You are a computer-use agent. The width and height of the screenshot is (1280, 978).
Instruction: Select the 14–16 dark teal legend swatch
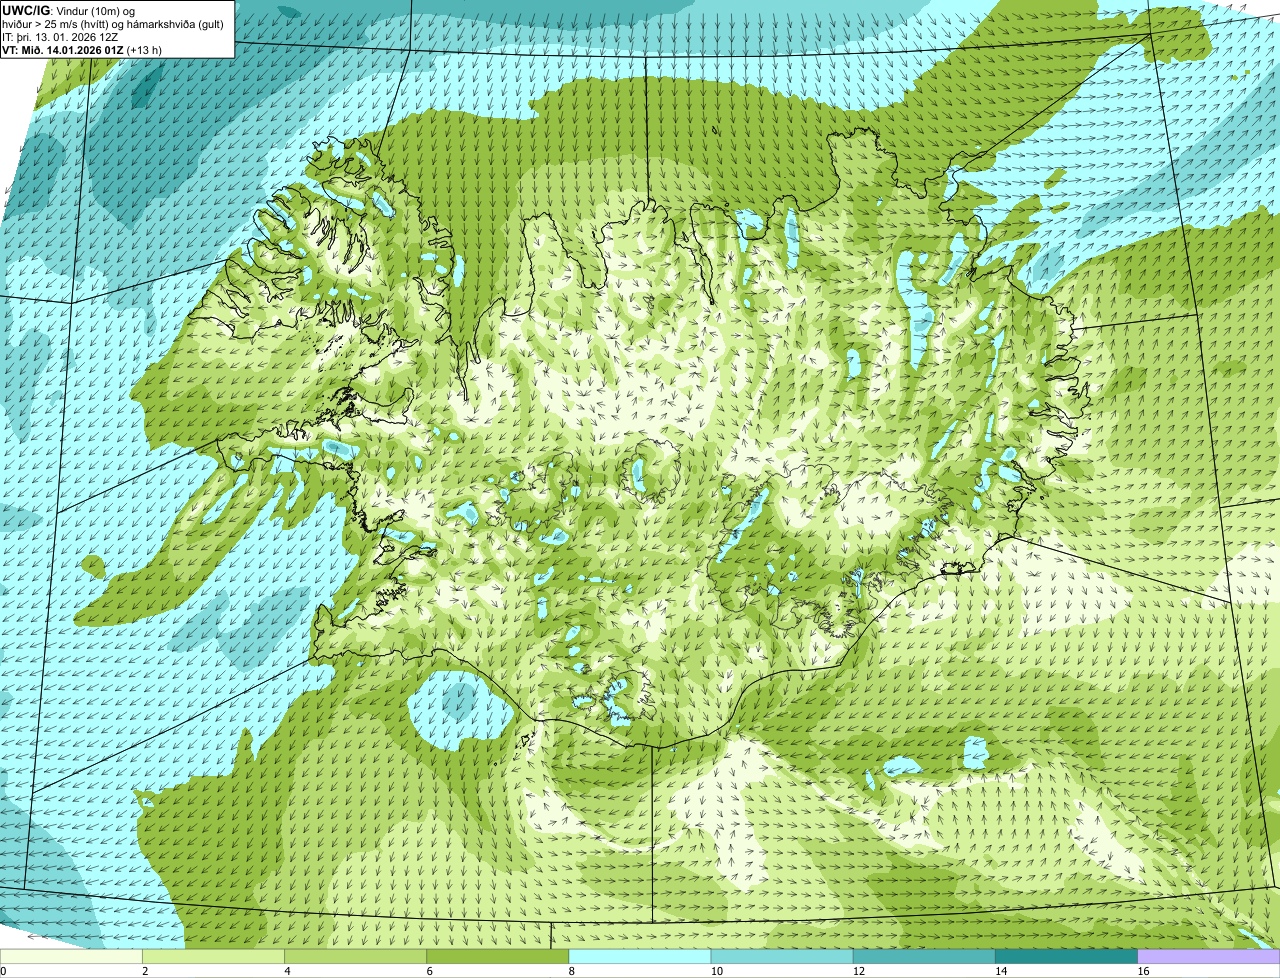coord(1067,957)
